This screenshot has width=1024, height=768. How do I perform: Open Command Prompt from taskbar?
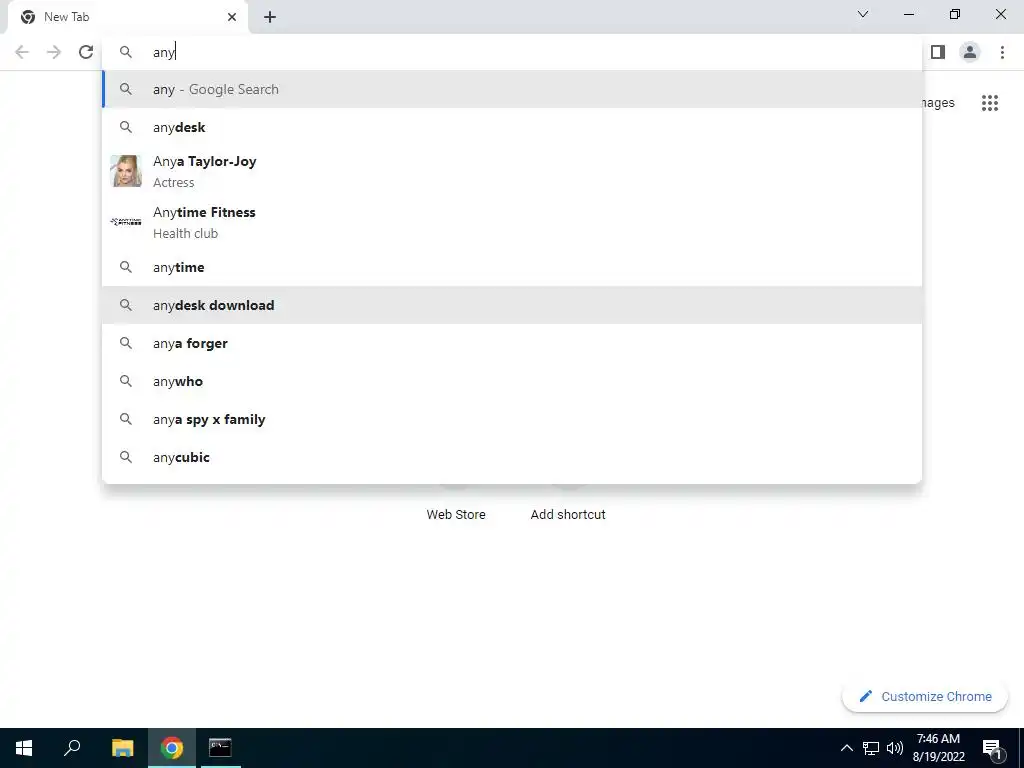tap(220, 748)
